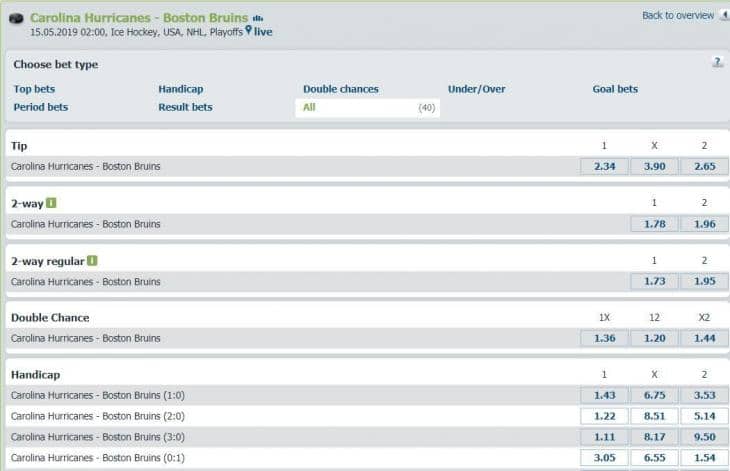730x471 pixels.
Task: Filter by Top bets
Action: click(34, 89)
